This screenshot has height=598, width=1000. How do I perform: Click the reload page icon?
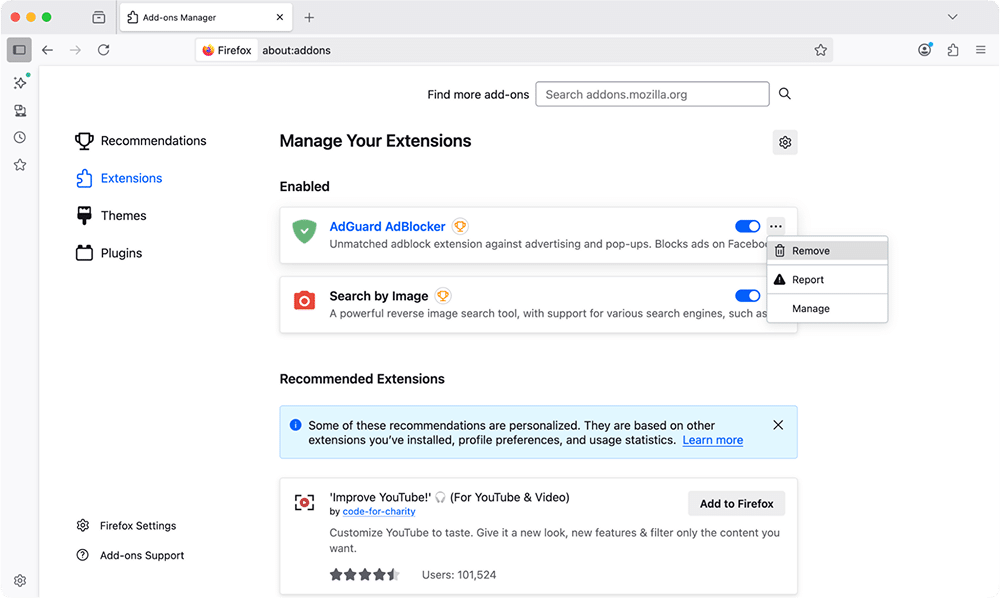tap(103, 50)
